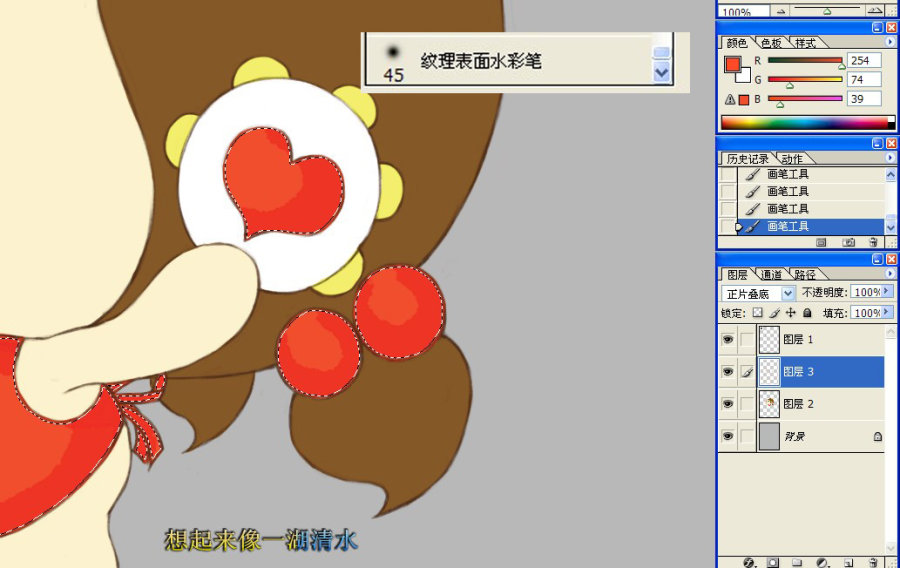Select 图层 1 thumbnail

point(769,340)
